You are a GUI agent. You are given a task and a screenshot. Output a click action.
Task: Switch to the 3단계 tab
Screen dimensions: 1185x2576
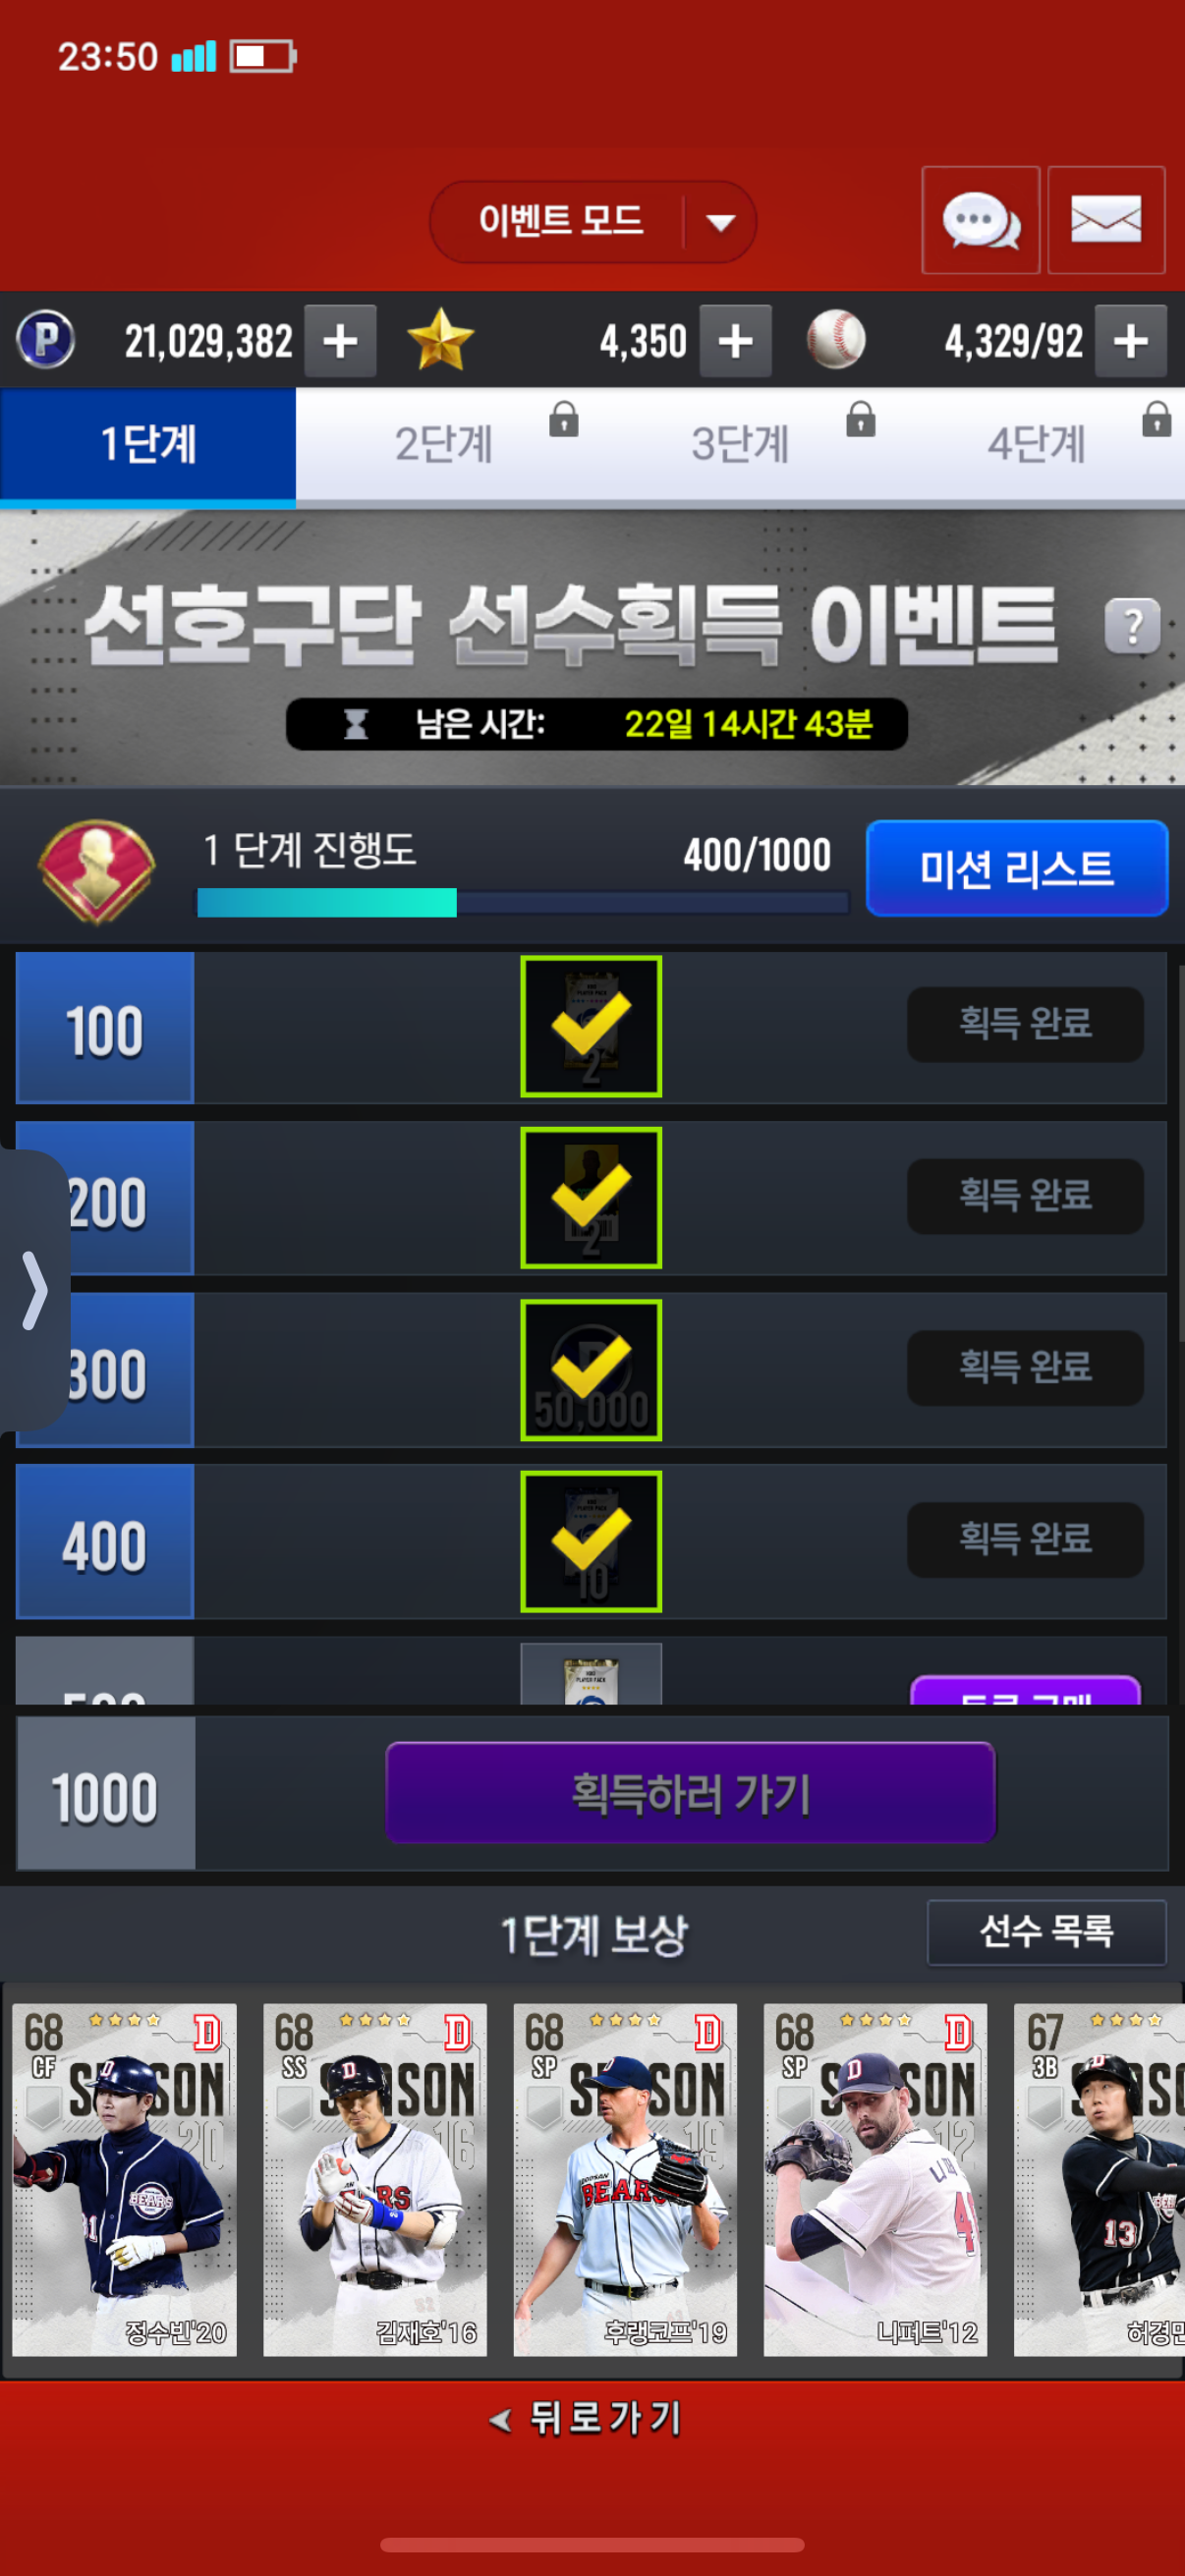tap(741, 444)
